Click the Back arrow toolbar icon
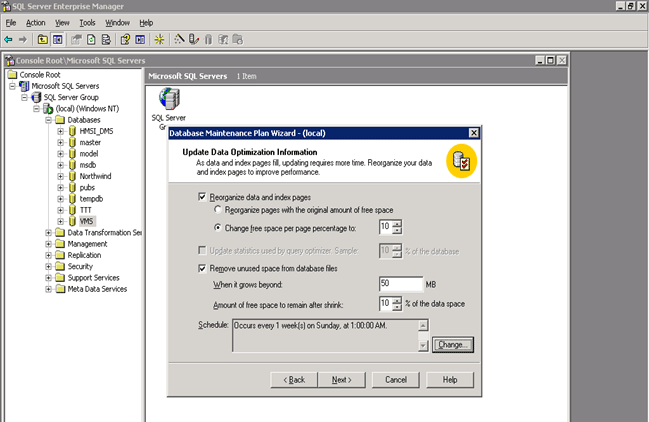The image size is (649, 422). click(x=8, y=40)
